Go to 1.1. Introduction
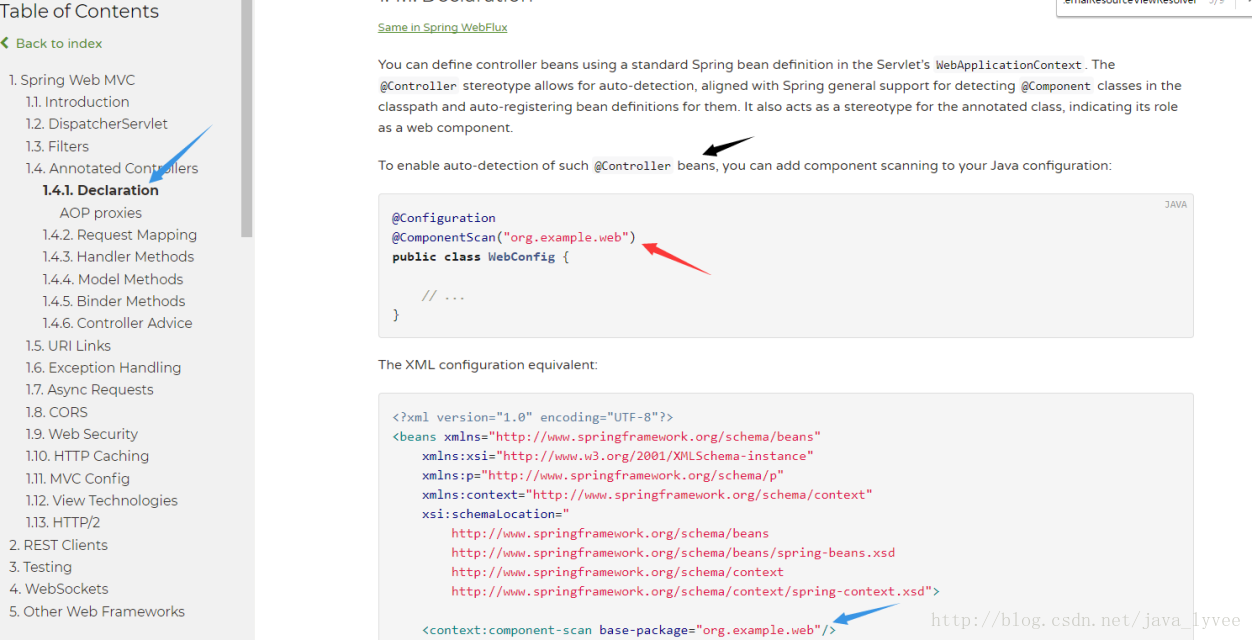 pos(77,102)
